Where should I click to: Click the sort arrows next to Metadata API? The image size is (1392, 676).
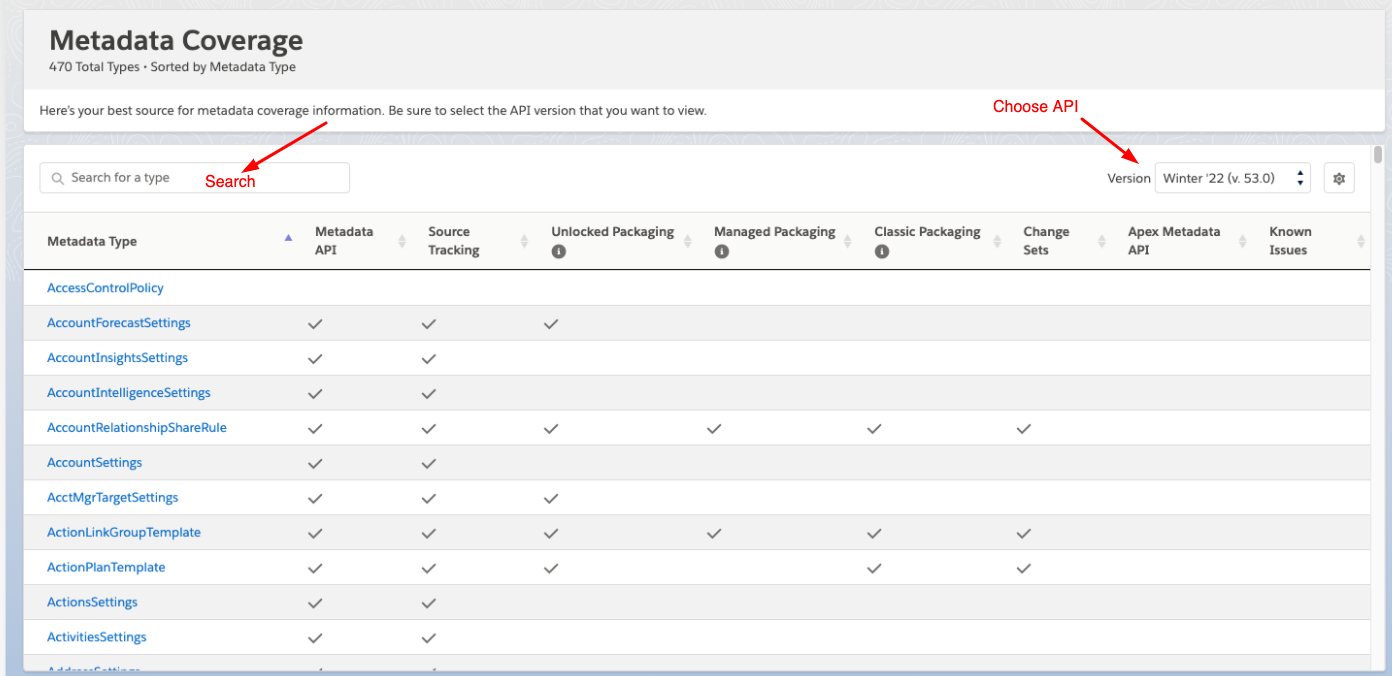coord(402,240)
